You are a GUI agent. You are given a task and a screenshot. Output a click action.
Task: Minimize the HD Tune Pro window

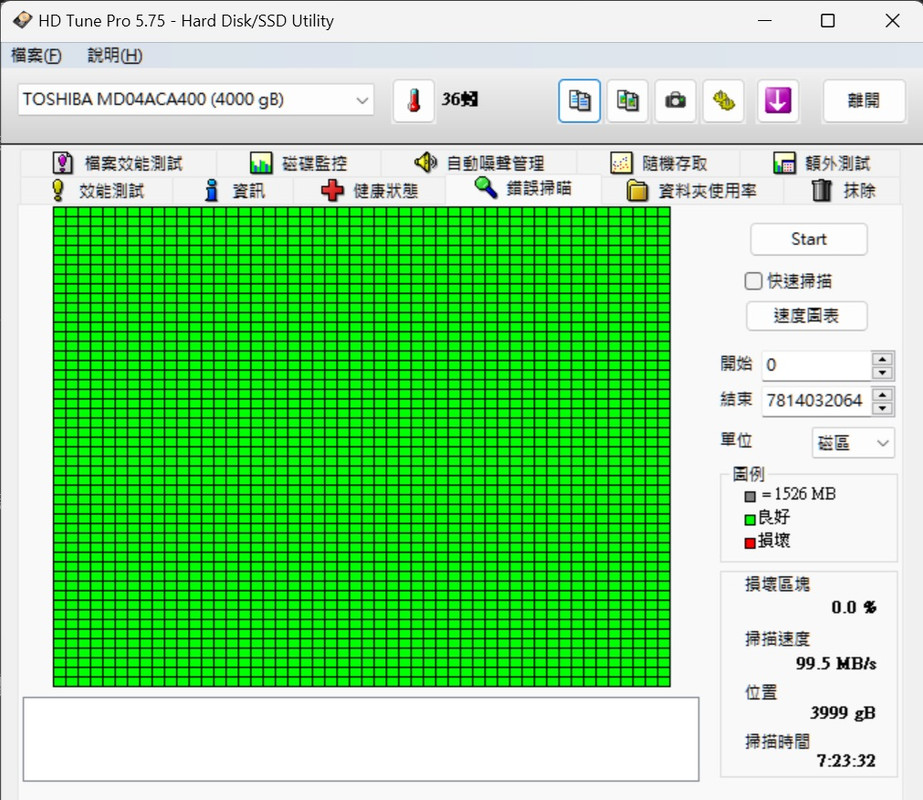point(765,21)
